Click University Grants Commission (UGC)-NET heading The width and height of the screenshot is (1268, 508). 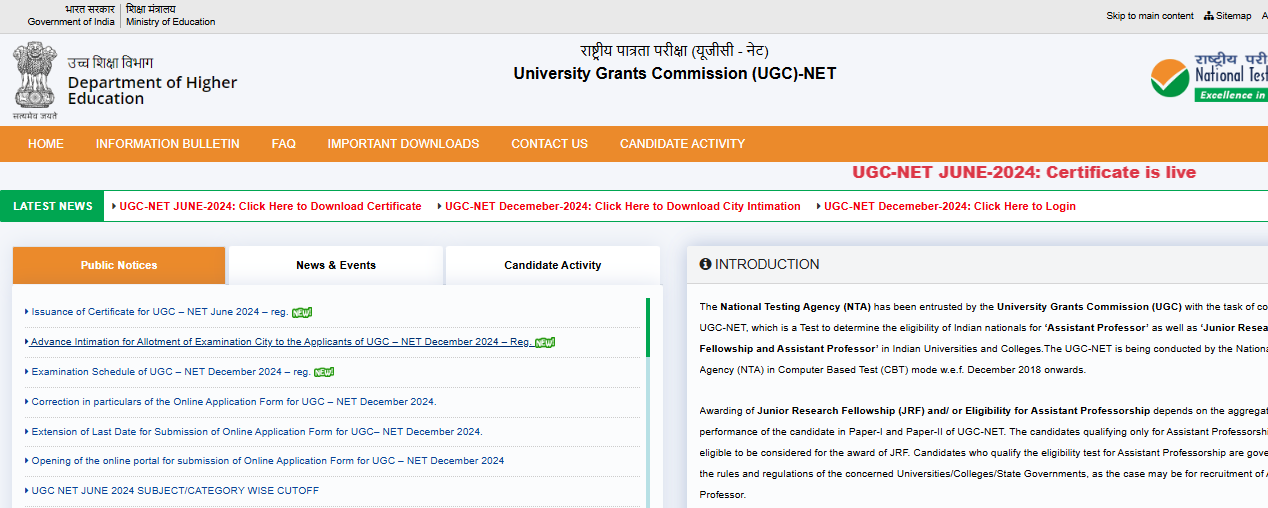click(675, 73)
